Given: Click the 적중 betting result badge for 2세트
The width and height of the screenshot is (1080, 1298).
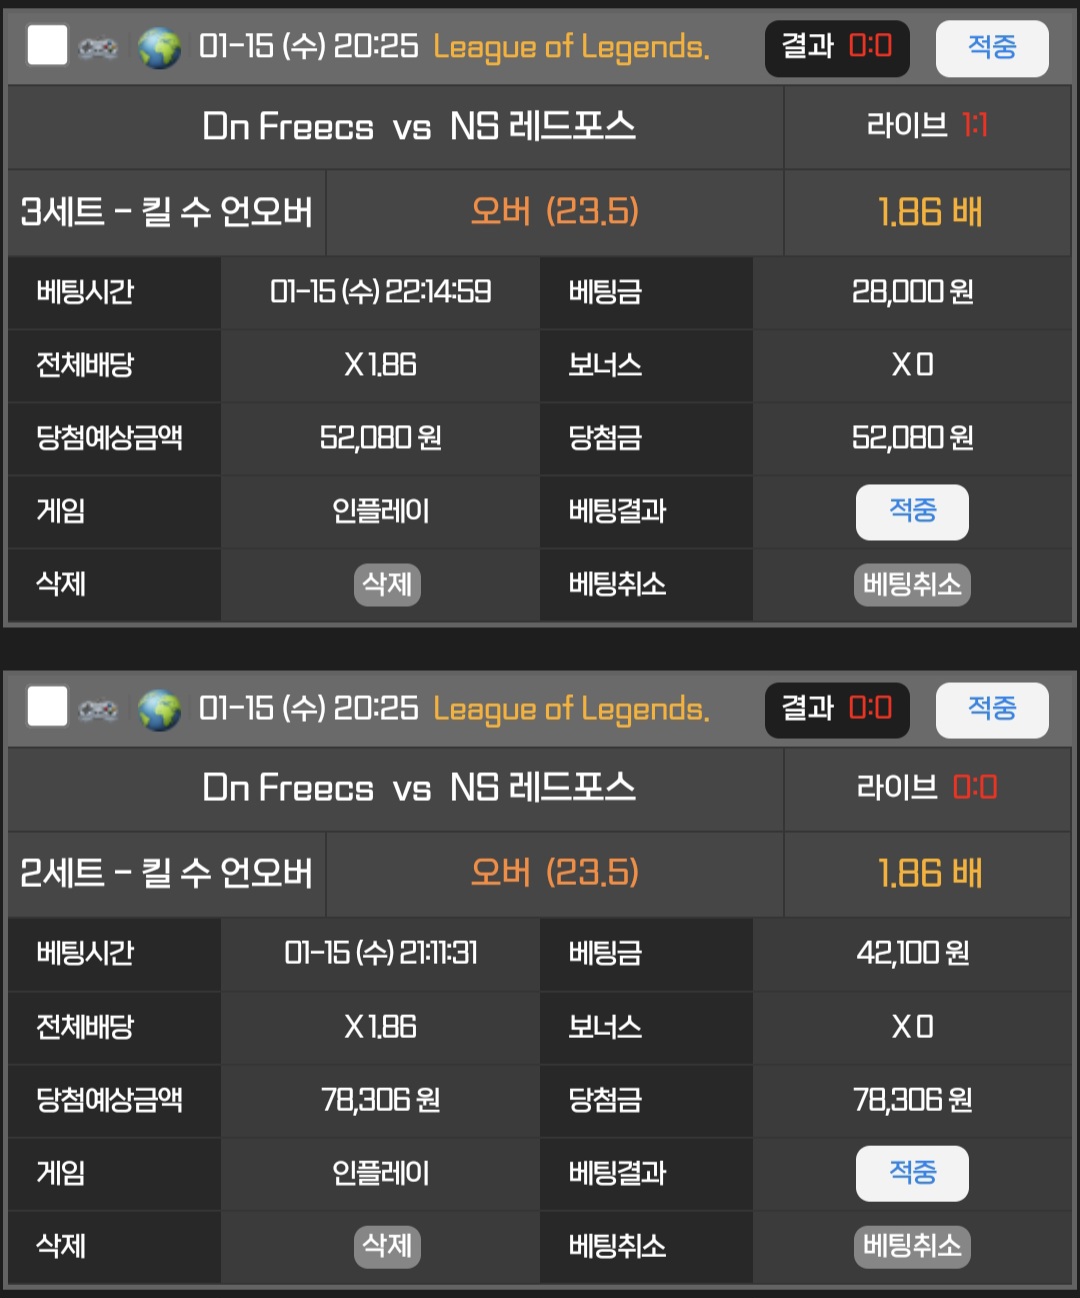Looking at the screenshot, I should 911,1173.
